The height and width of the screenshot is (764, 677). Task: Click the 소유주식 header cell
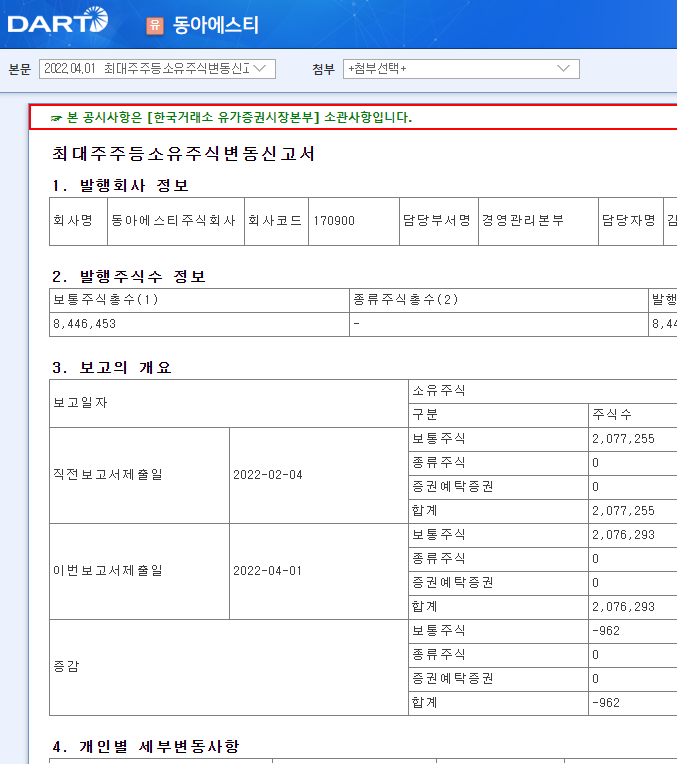point(542,391)
